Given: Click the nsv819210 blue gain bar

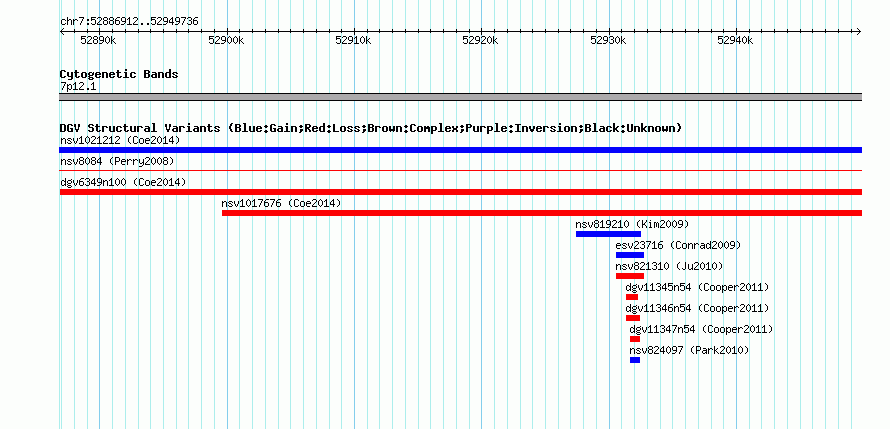Looking at the screenshot, I should 608,234.
